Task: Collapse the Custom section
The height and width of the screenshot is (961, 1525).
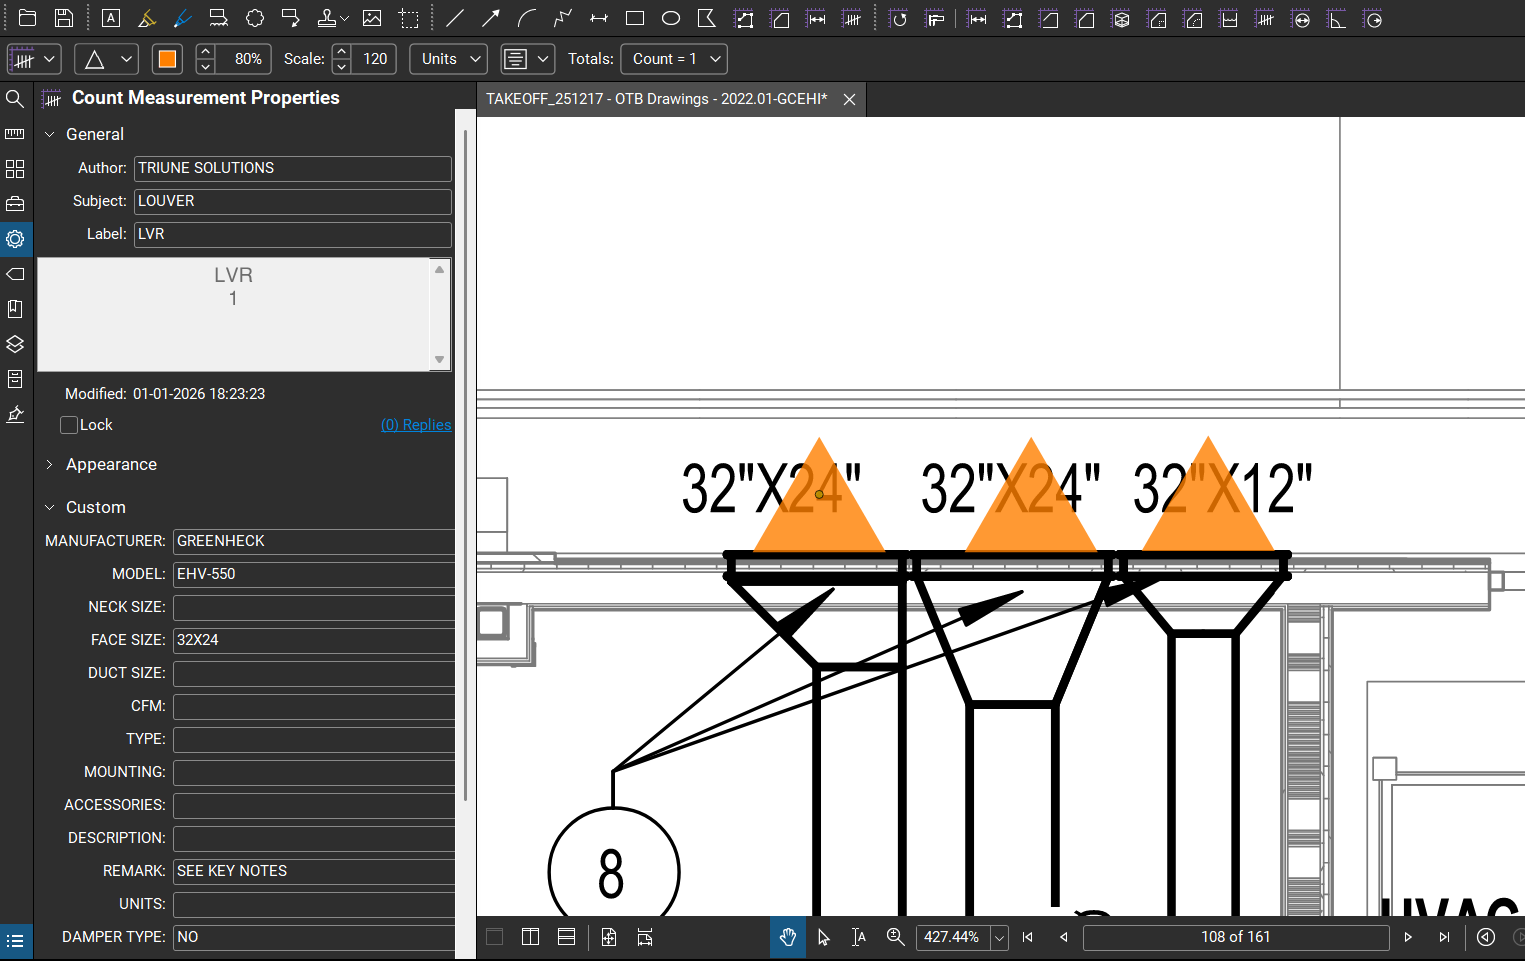Action: (50, 507)
